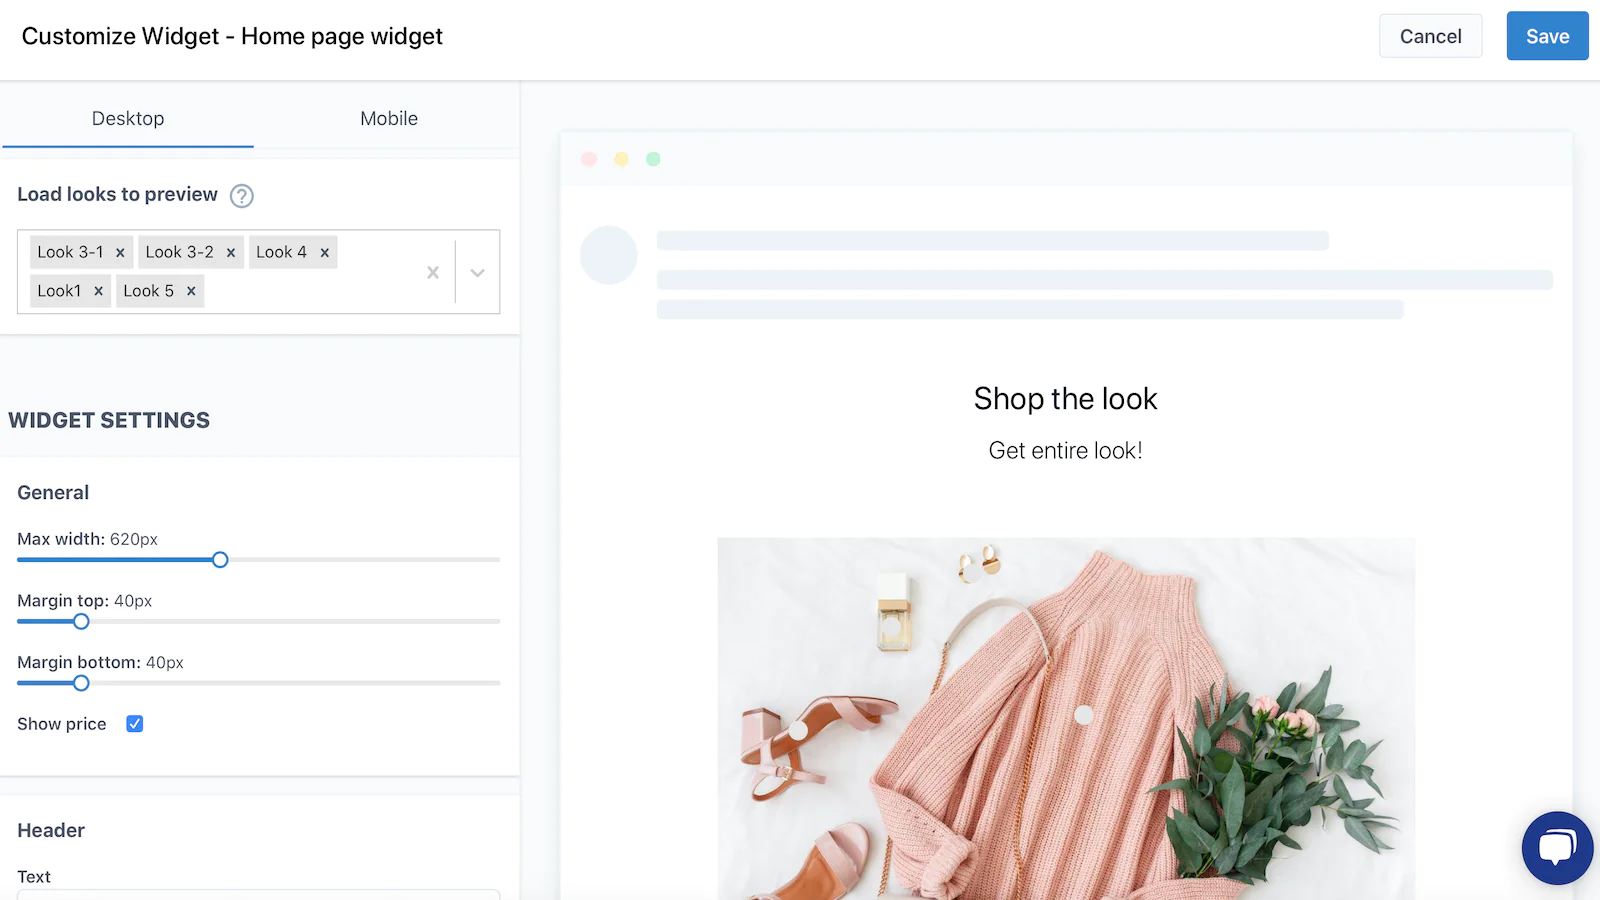Open the help icon beside Load looks
1600x900 pixels.
point(242,196)
